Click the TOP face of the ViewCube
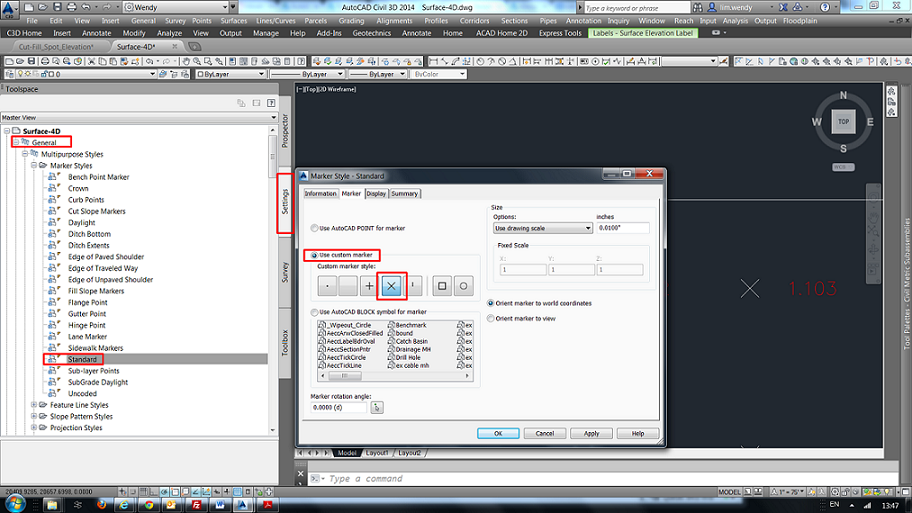Image resolution: width=912 pixels, height=513 pixels. 843,122
